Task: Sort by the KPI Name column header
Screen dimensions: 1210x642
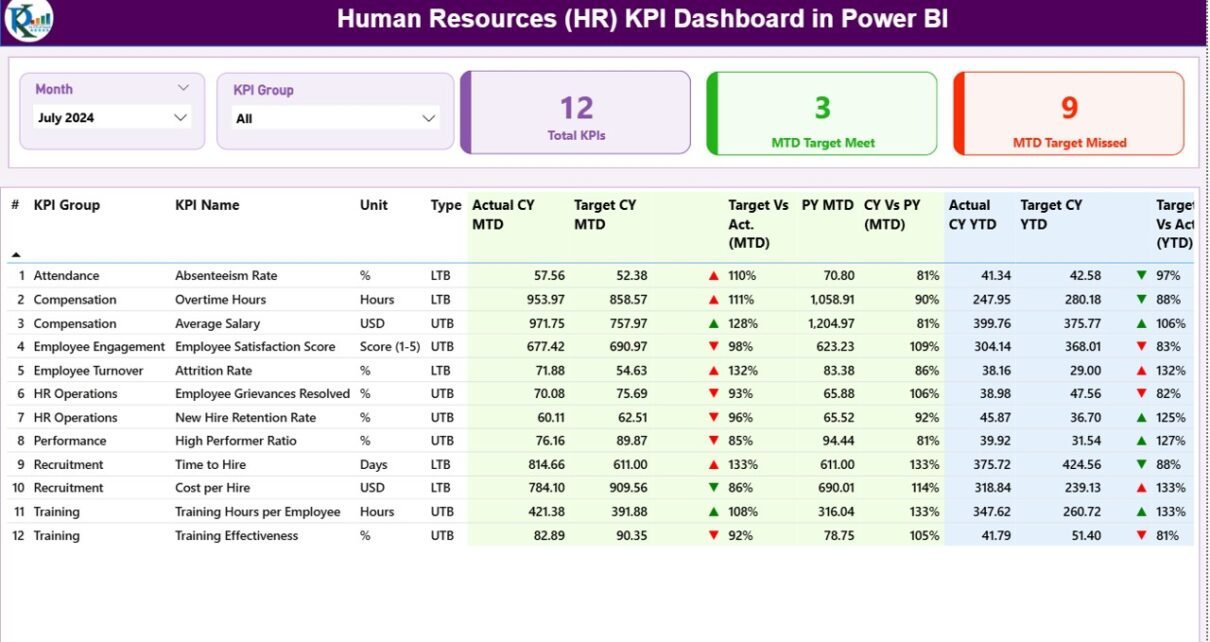Action: 207,205
